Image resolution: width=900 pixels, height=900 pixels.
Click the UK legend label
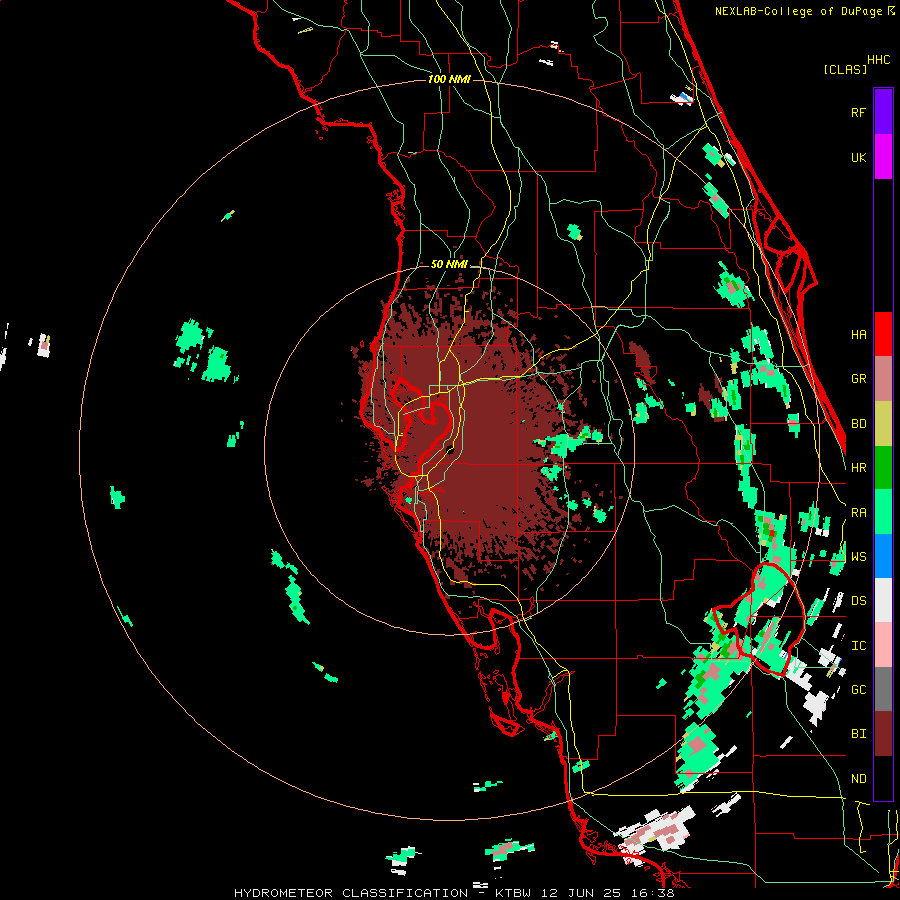pos(858,157)
